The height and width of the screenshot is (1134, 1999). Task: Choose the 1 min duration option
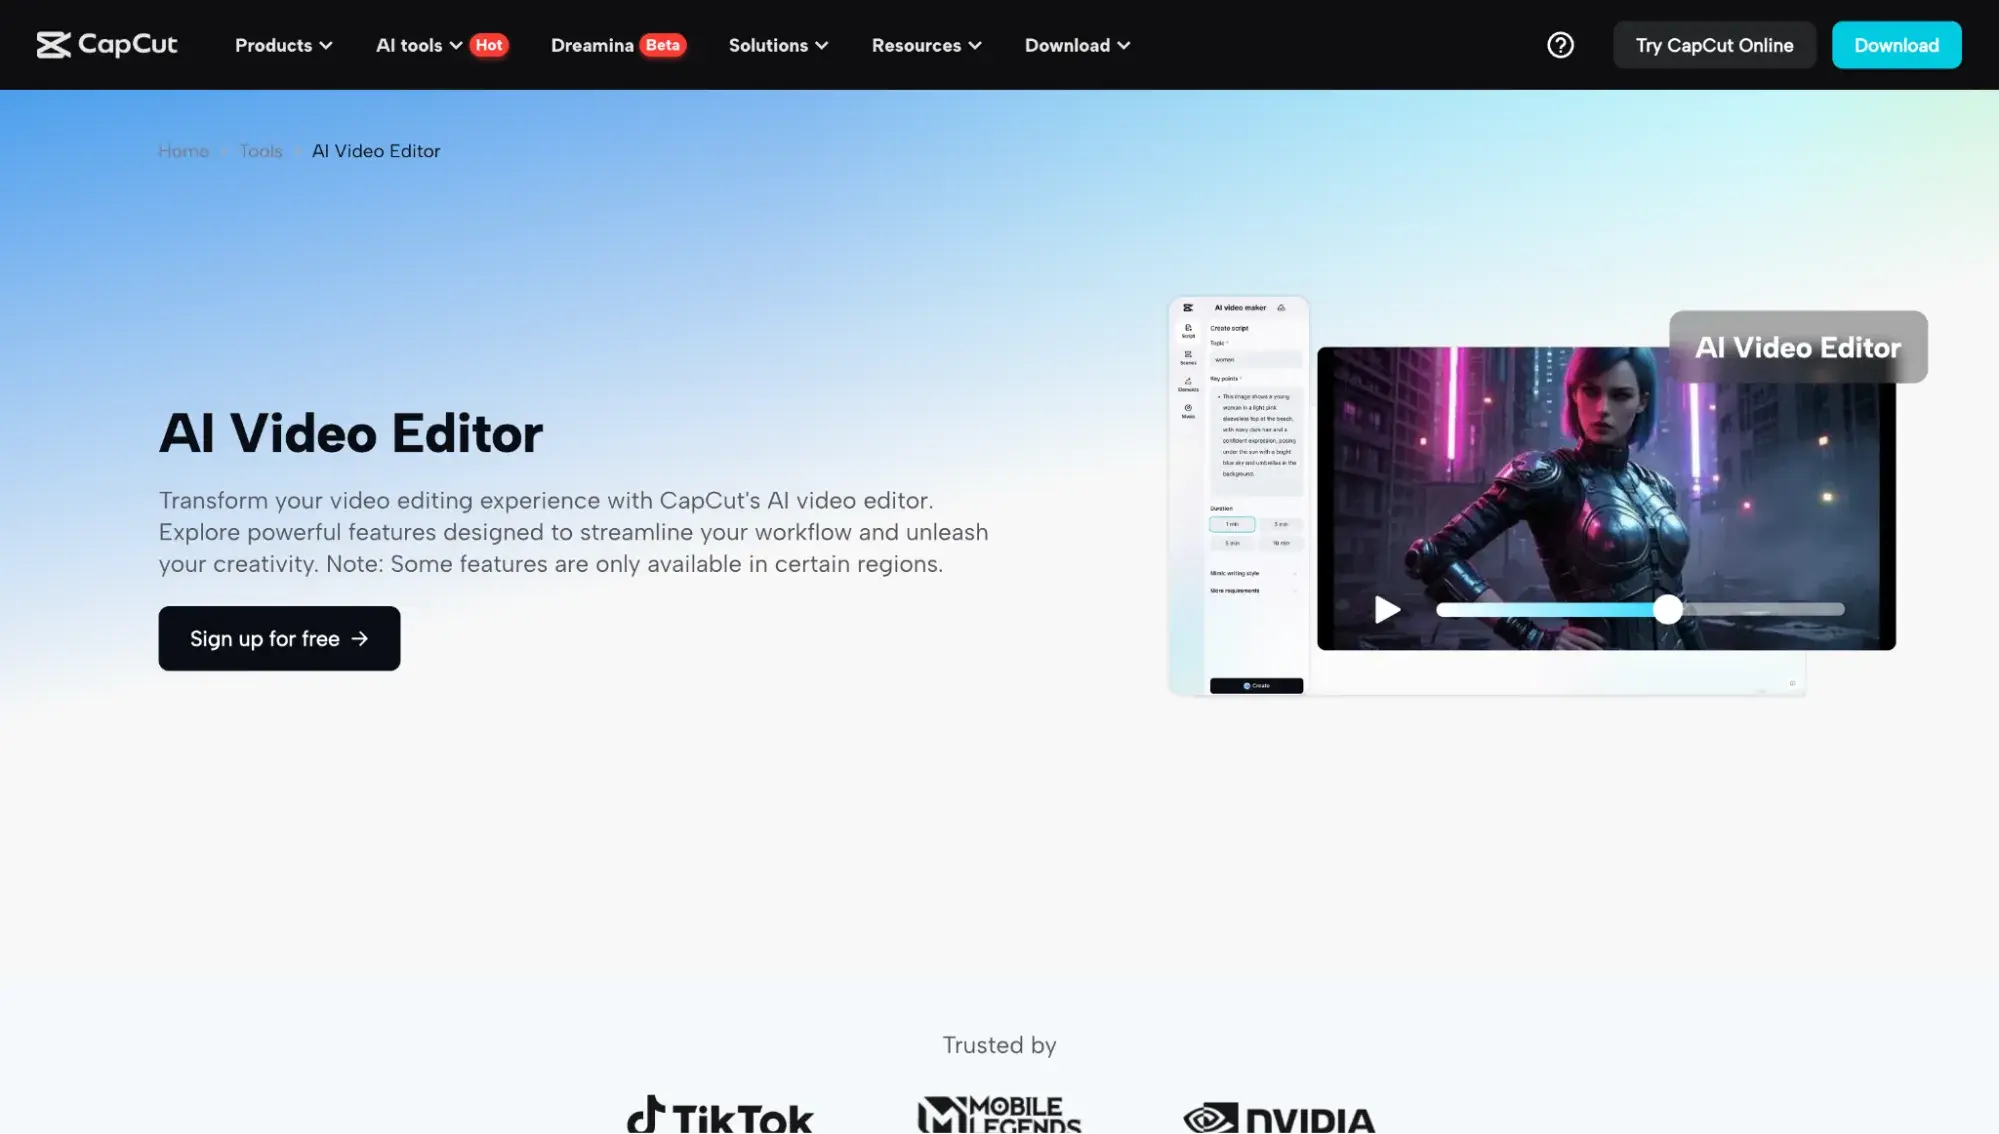(1232, 524)
